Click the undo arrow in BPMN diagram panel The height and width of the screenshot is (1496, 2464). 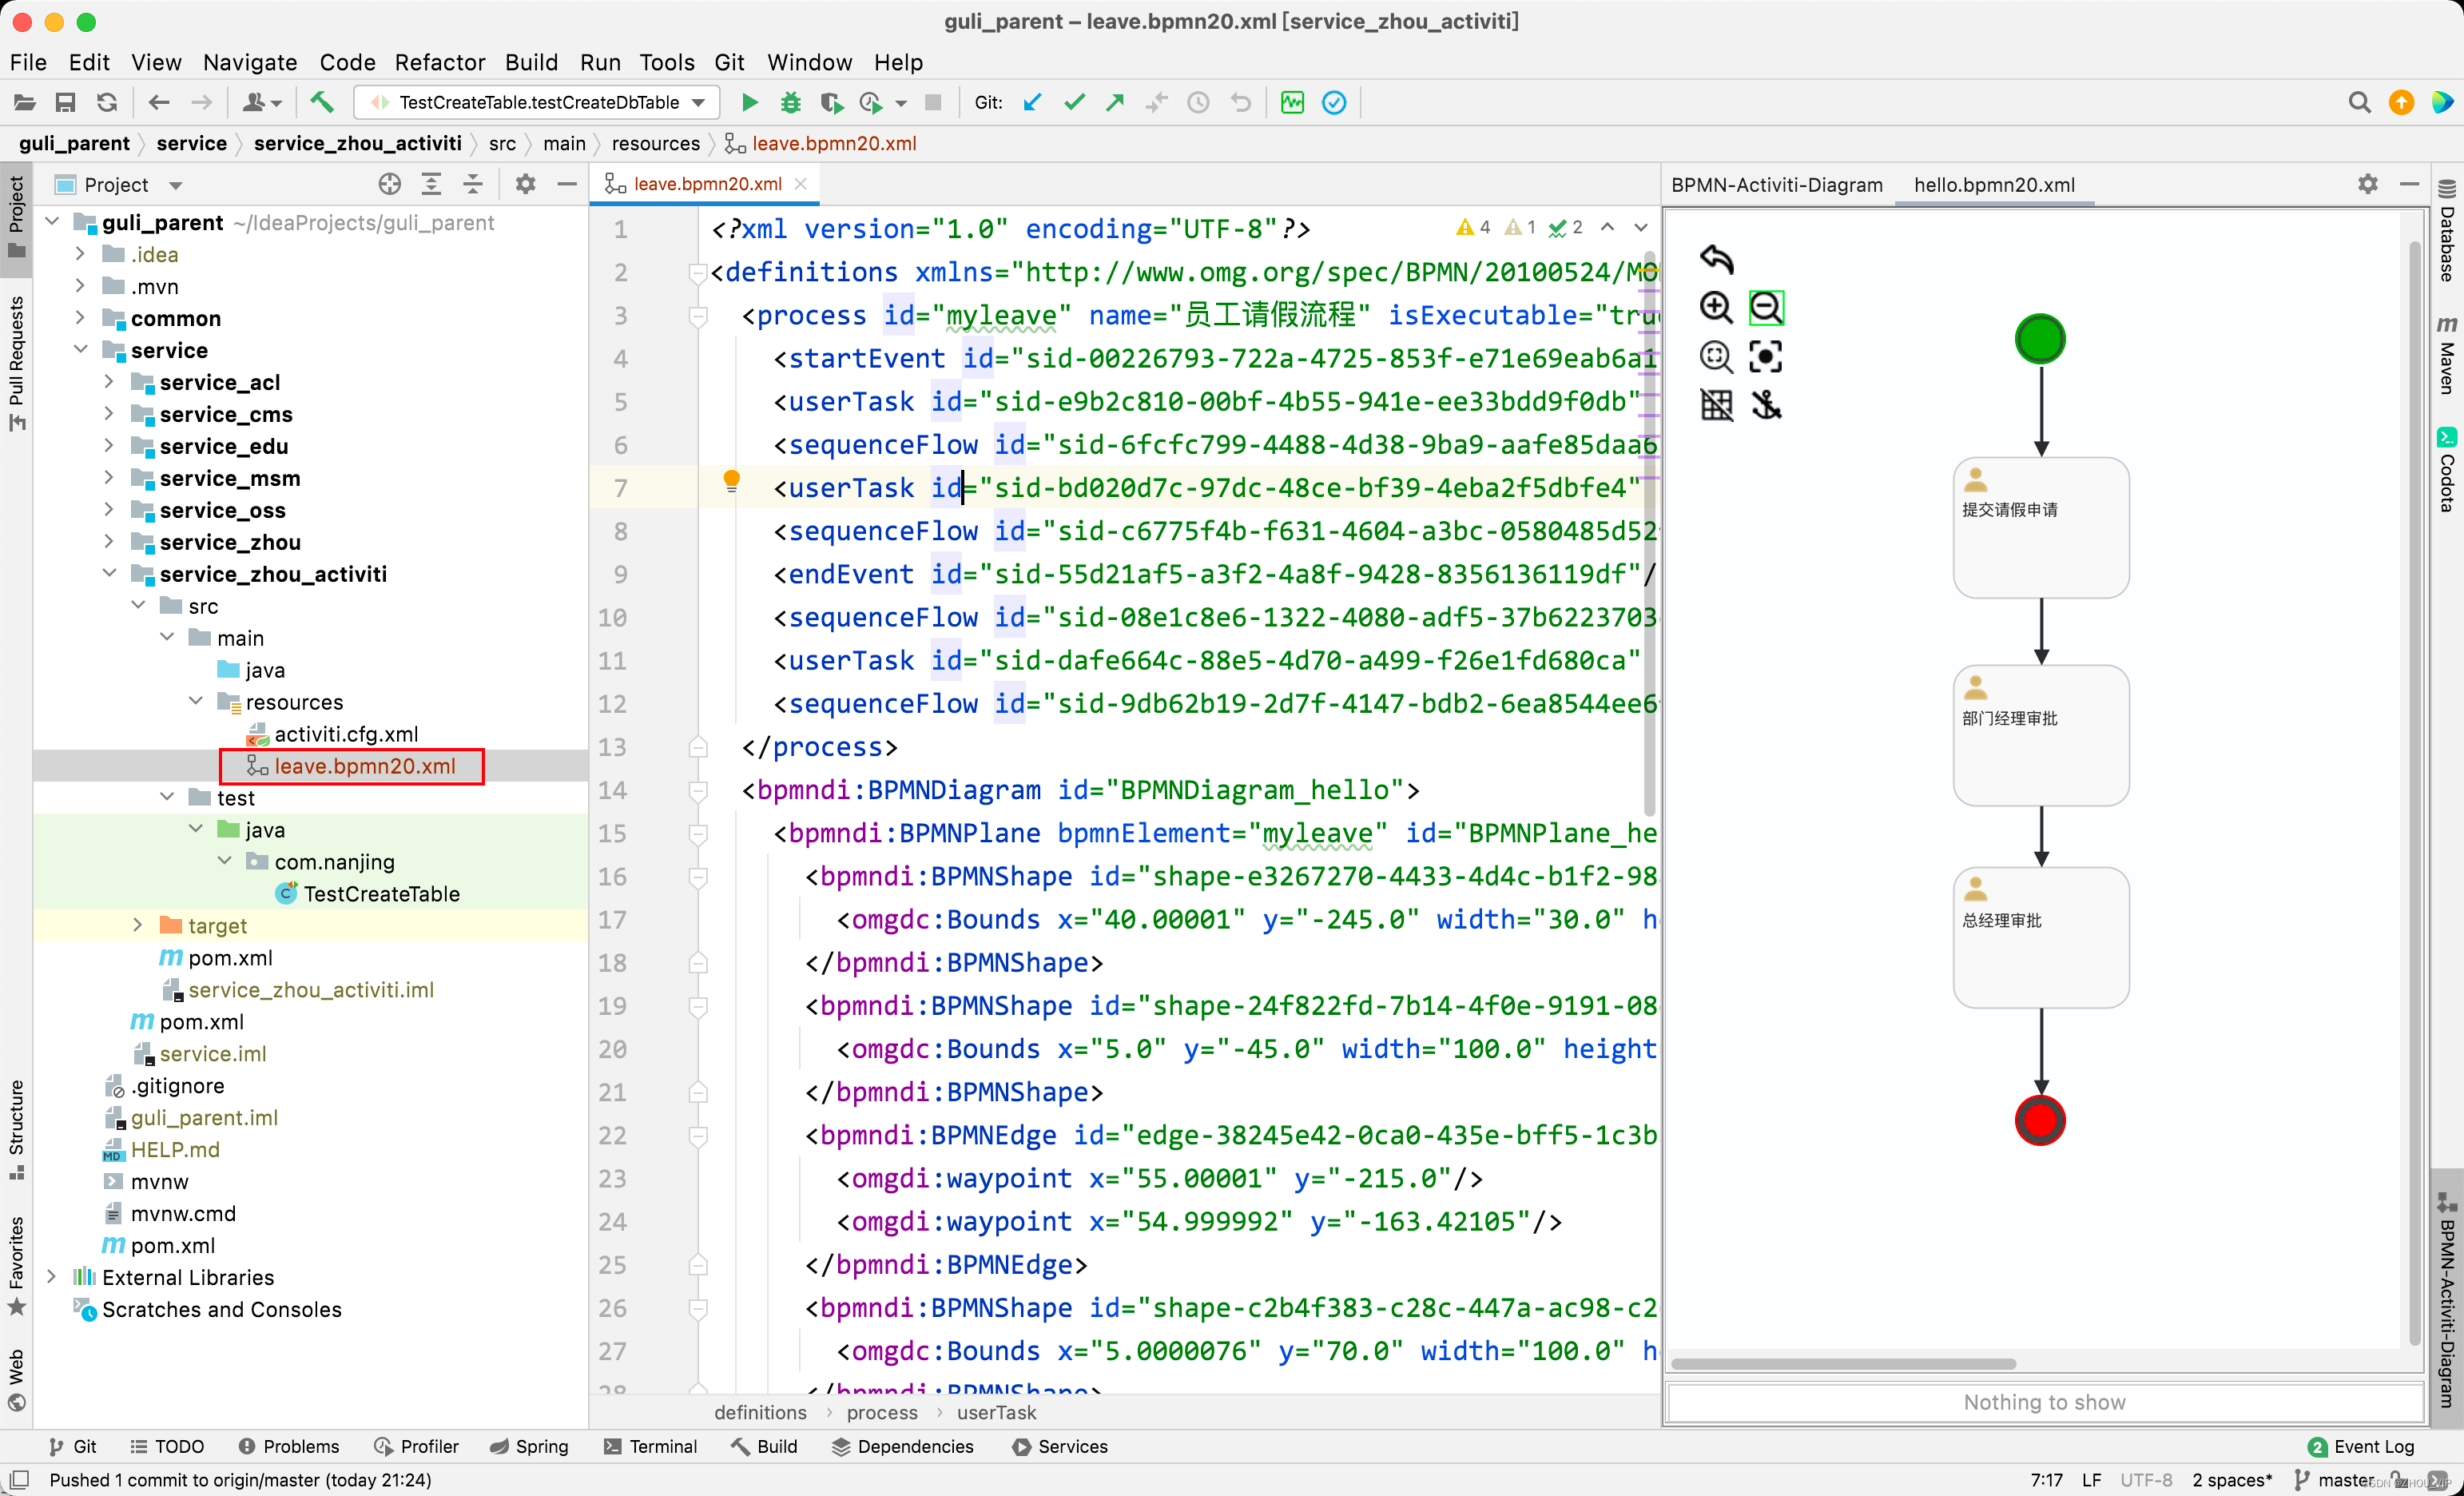[x=1716, y=259]
